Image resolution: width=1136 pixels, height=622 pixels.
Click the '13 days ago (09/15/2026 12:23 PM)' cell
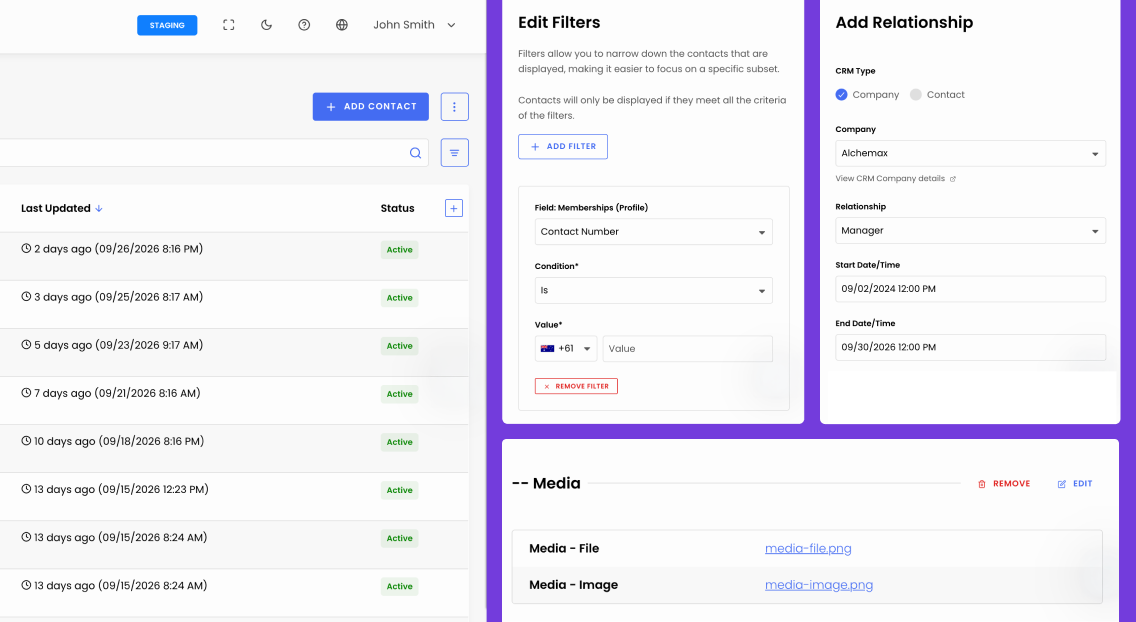[x=115, y=489]
